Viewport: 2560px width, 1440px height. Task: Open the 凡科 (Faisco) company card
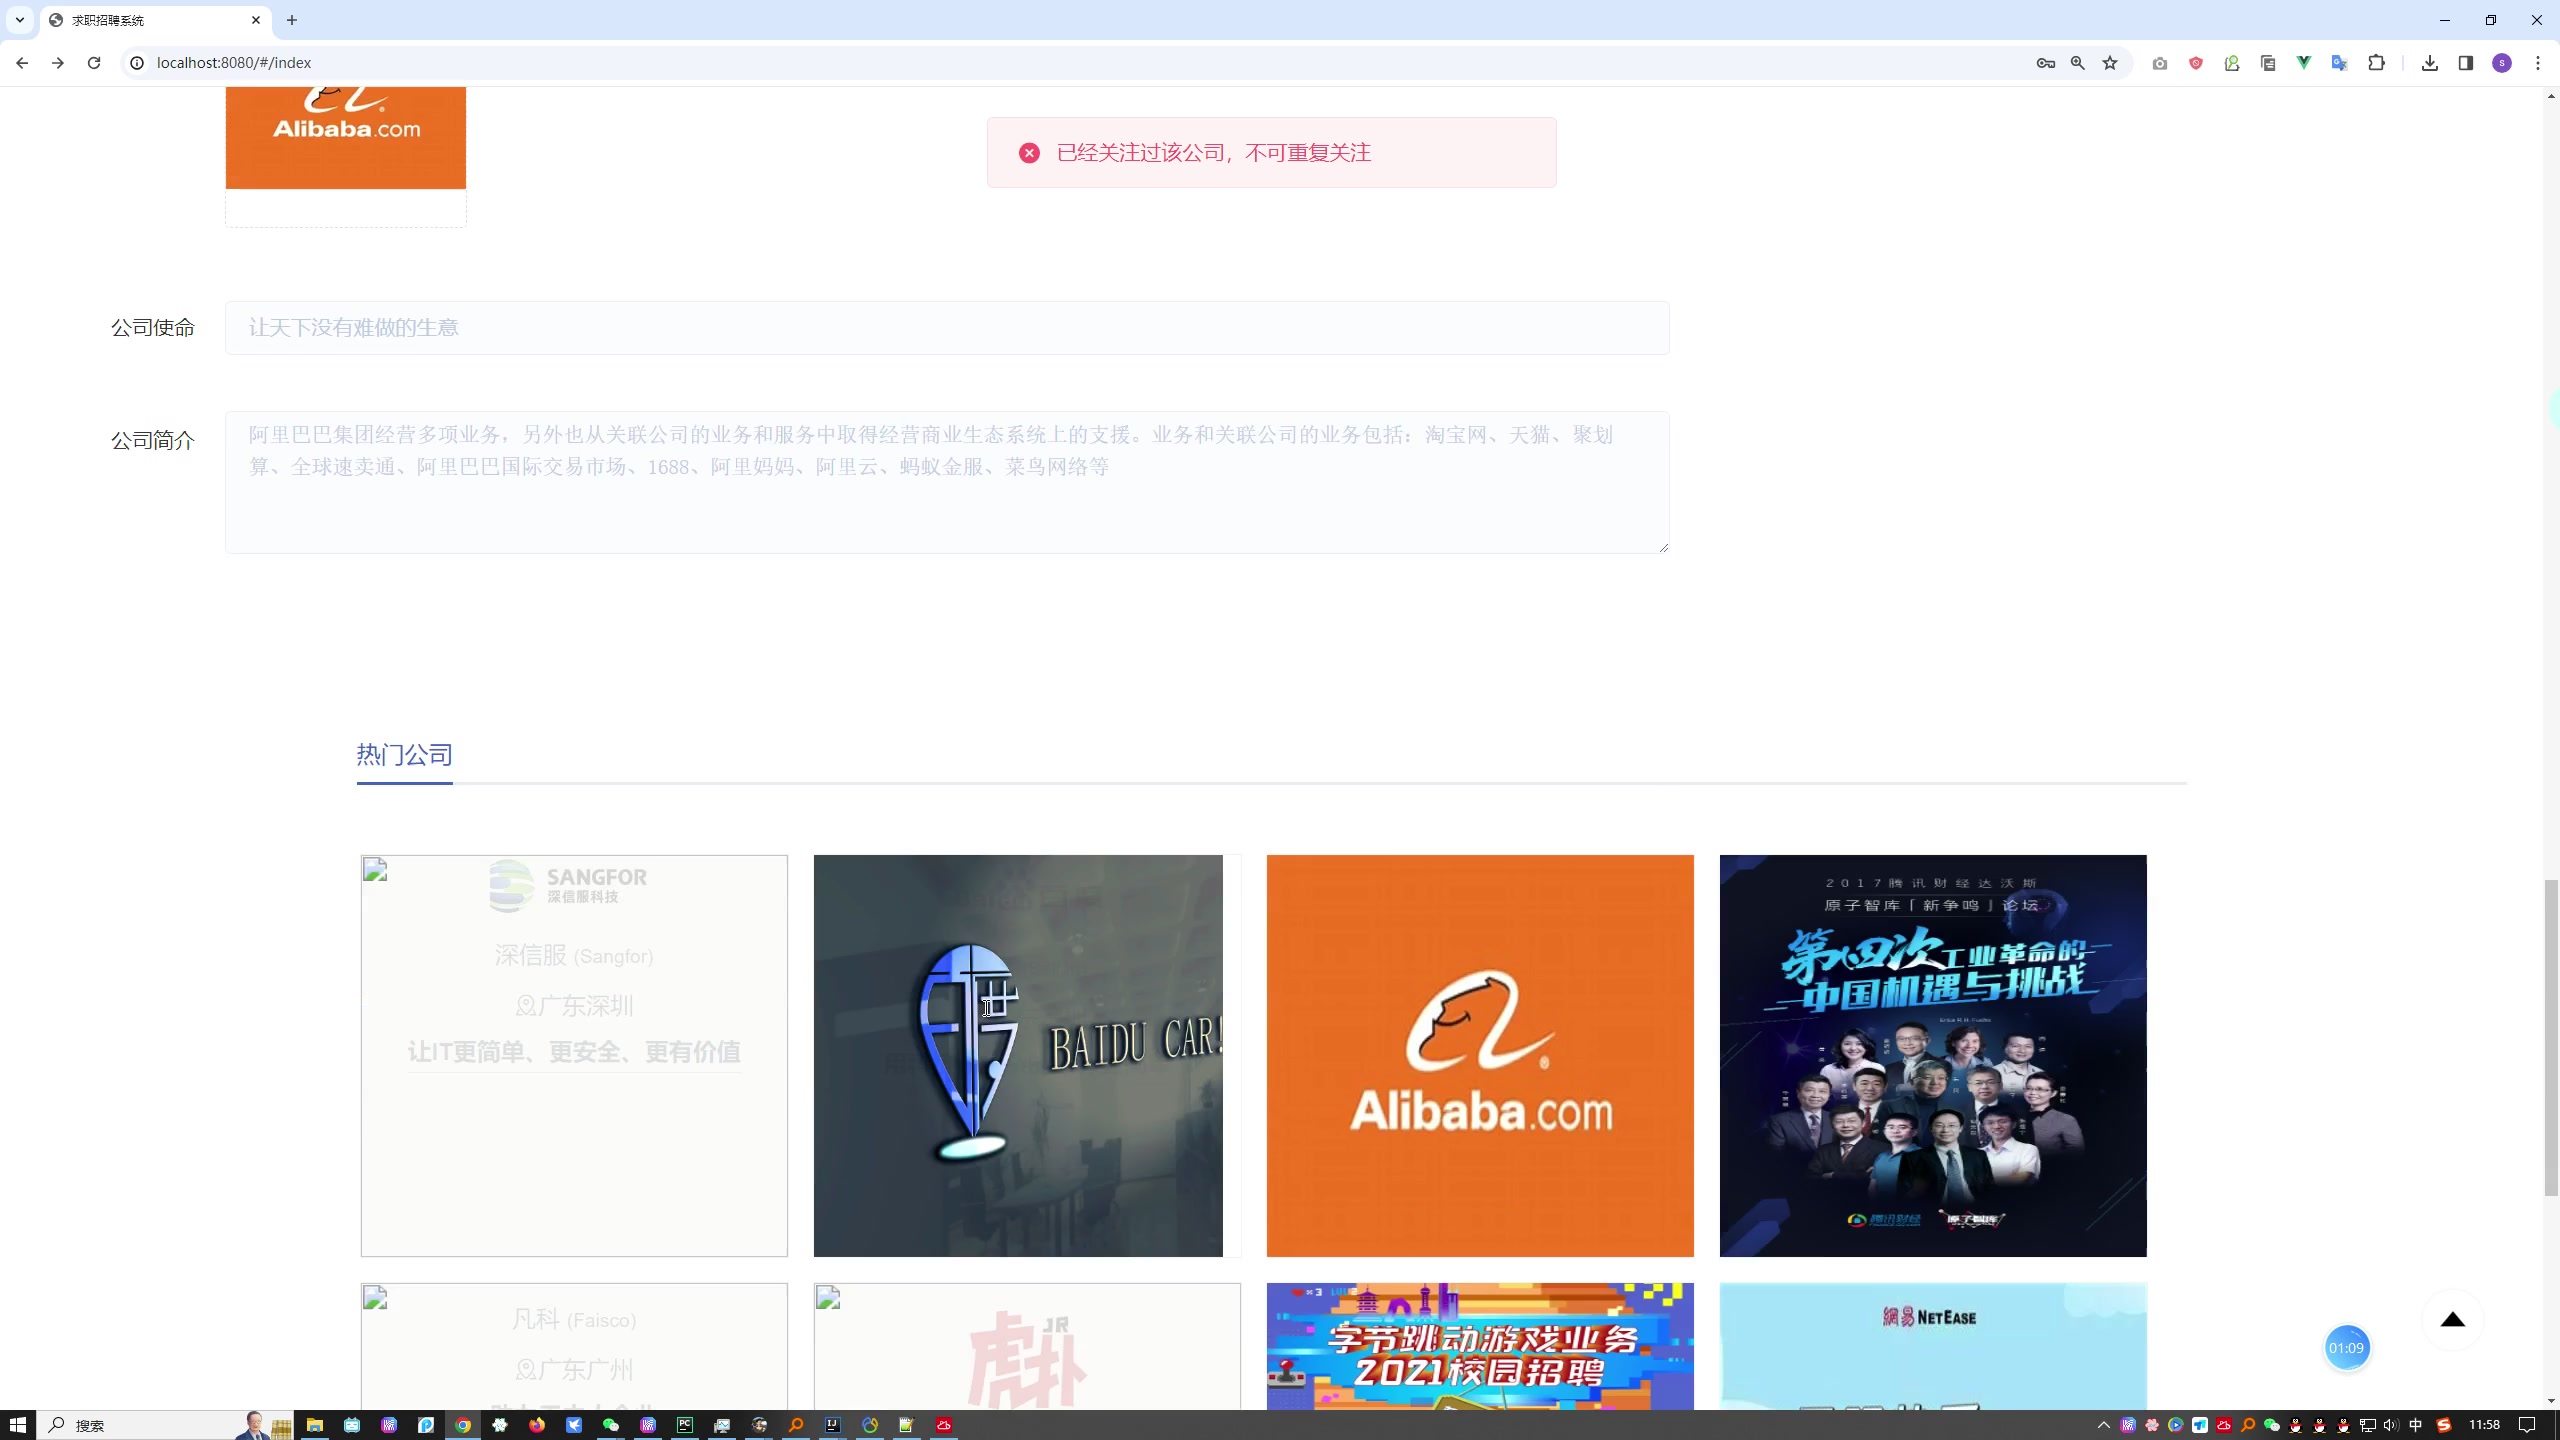574,1346
